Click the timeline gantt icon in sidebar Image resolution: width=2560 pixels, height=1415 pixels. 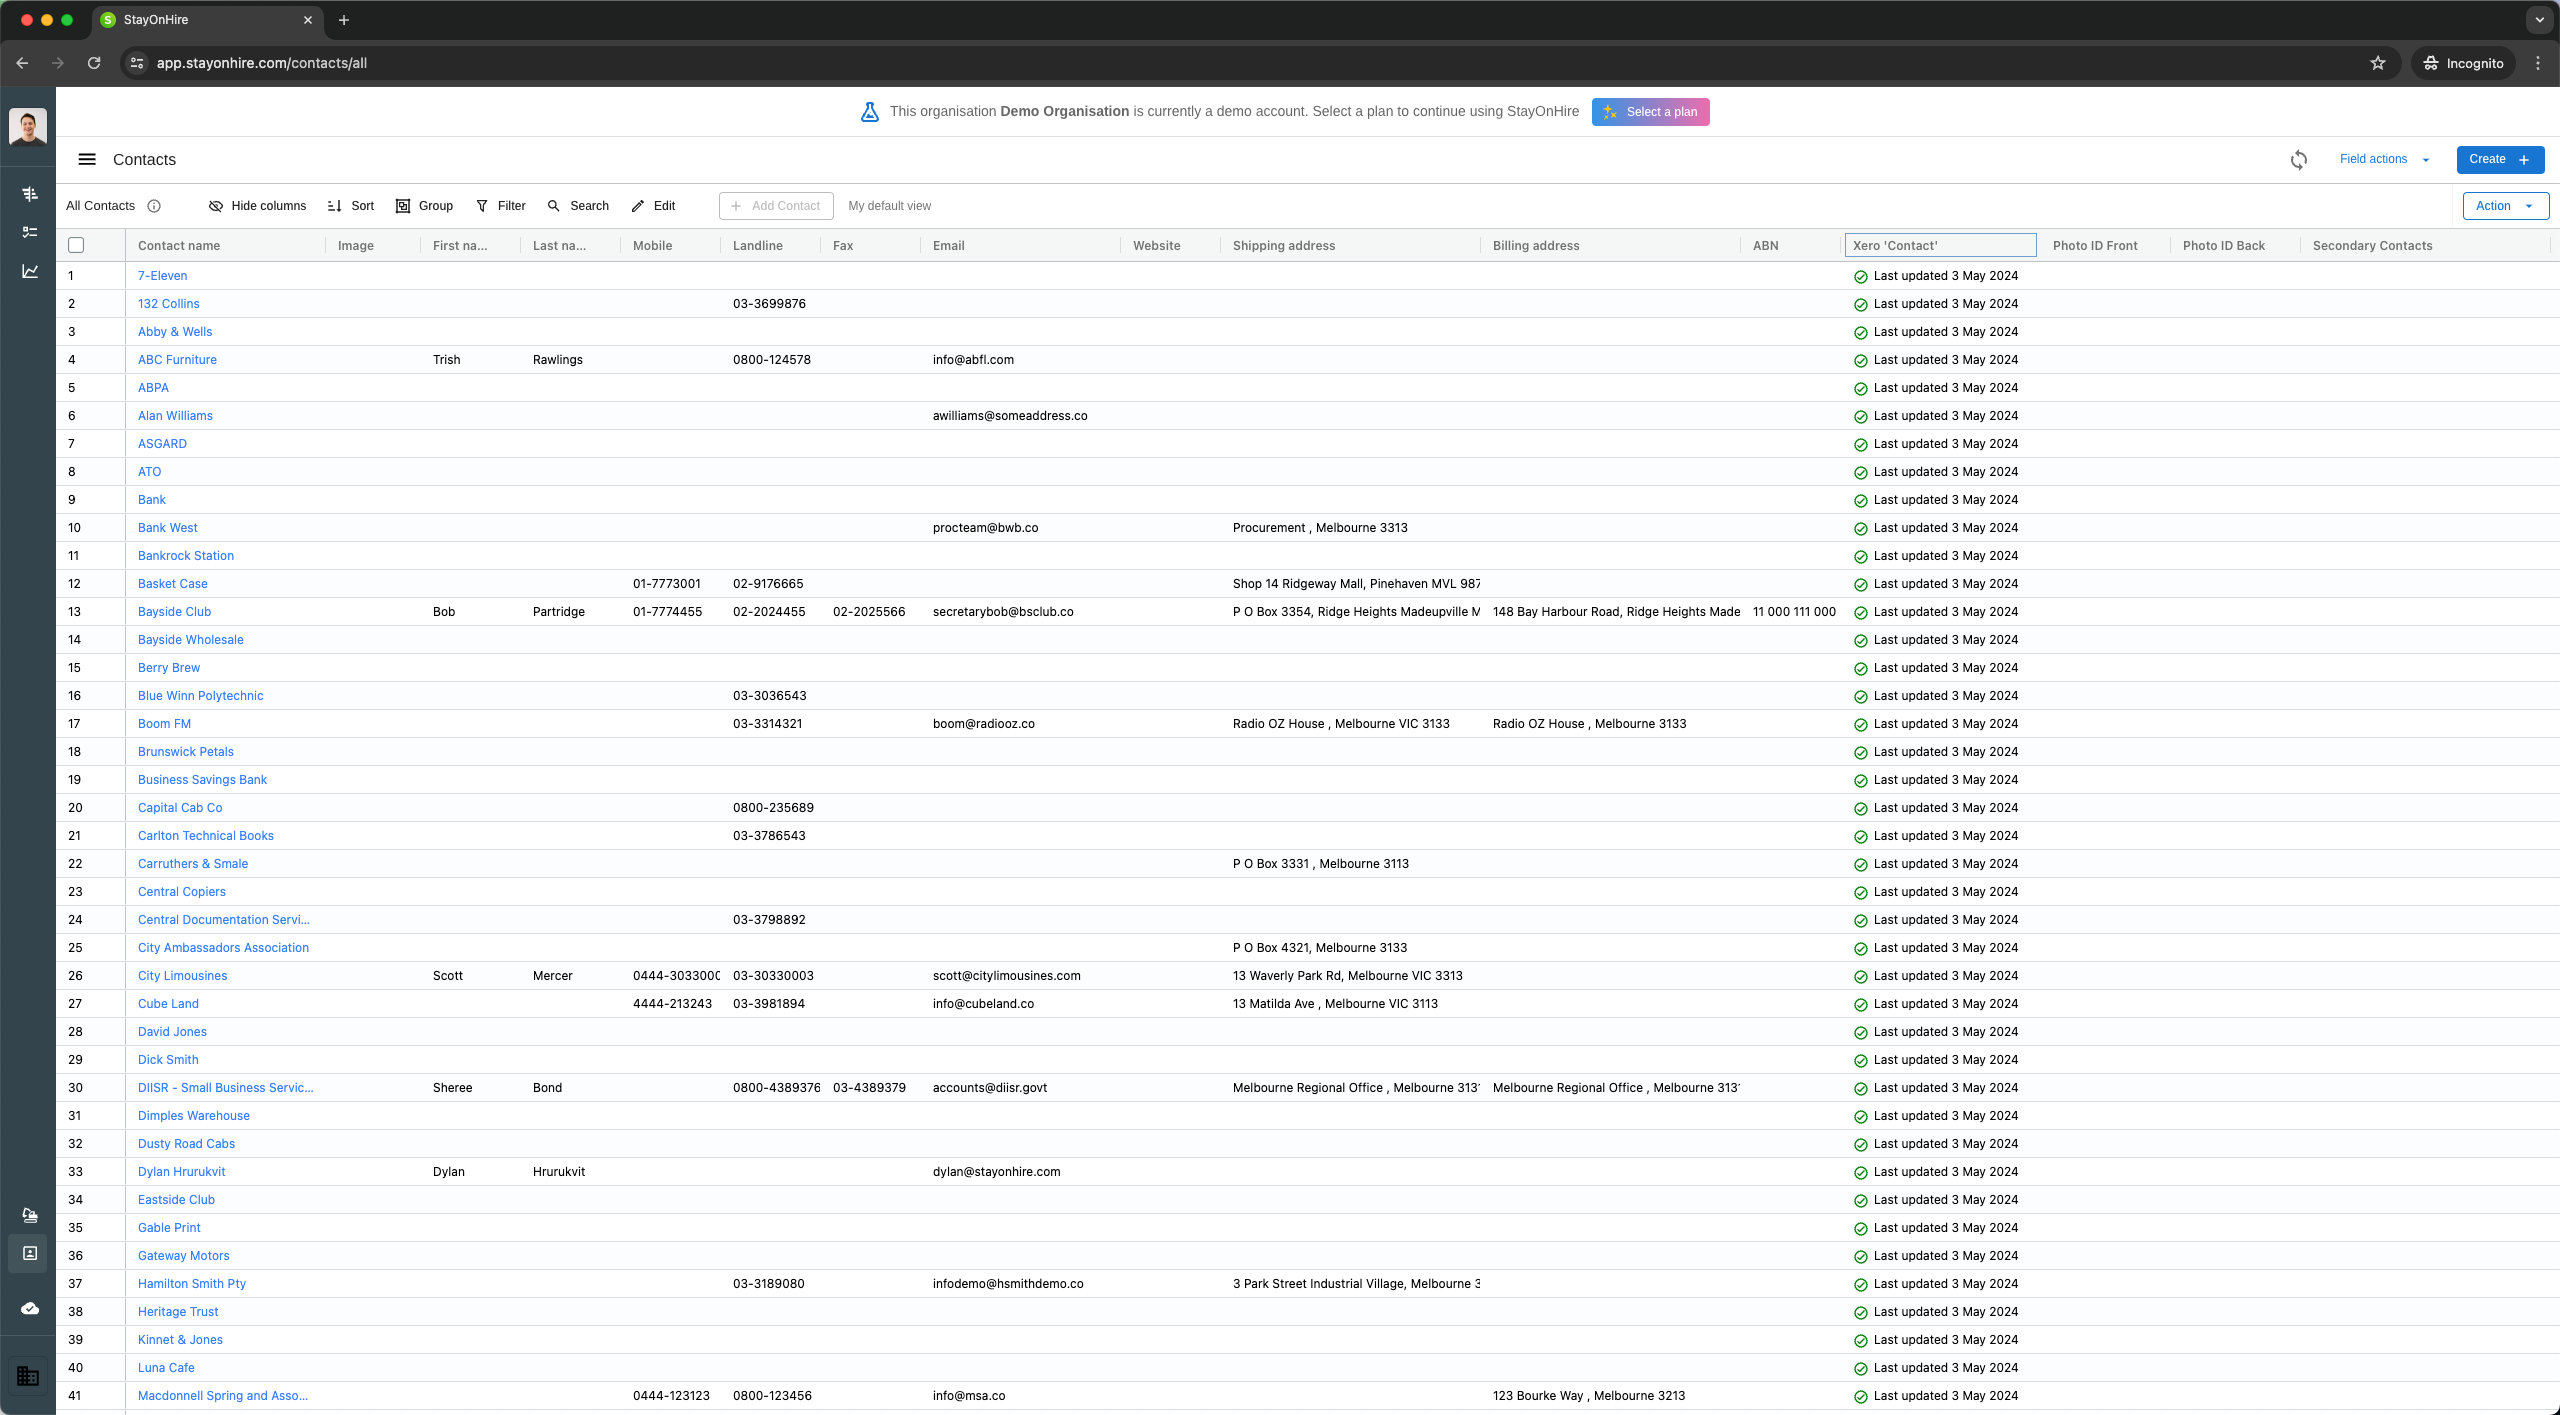[x=30, y=194]
